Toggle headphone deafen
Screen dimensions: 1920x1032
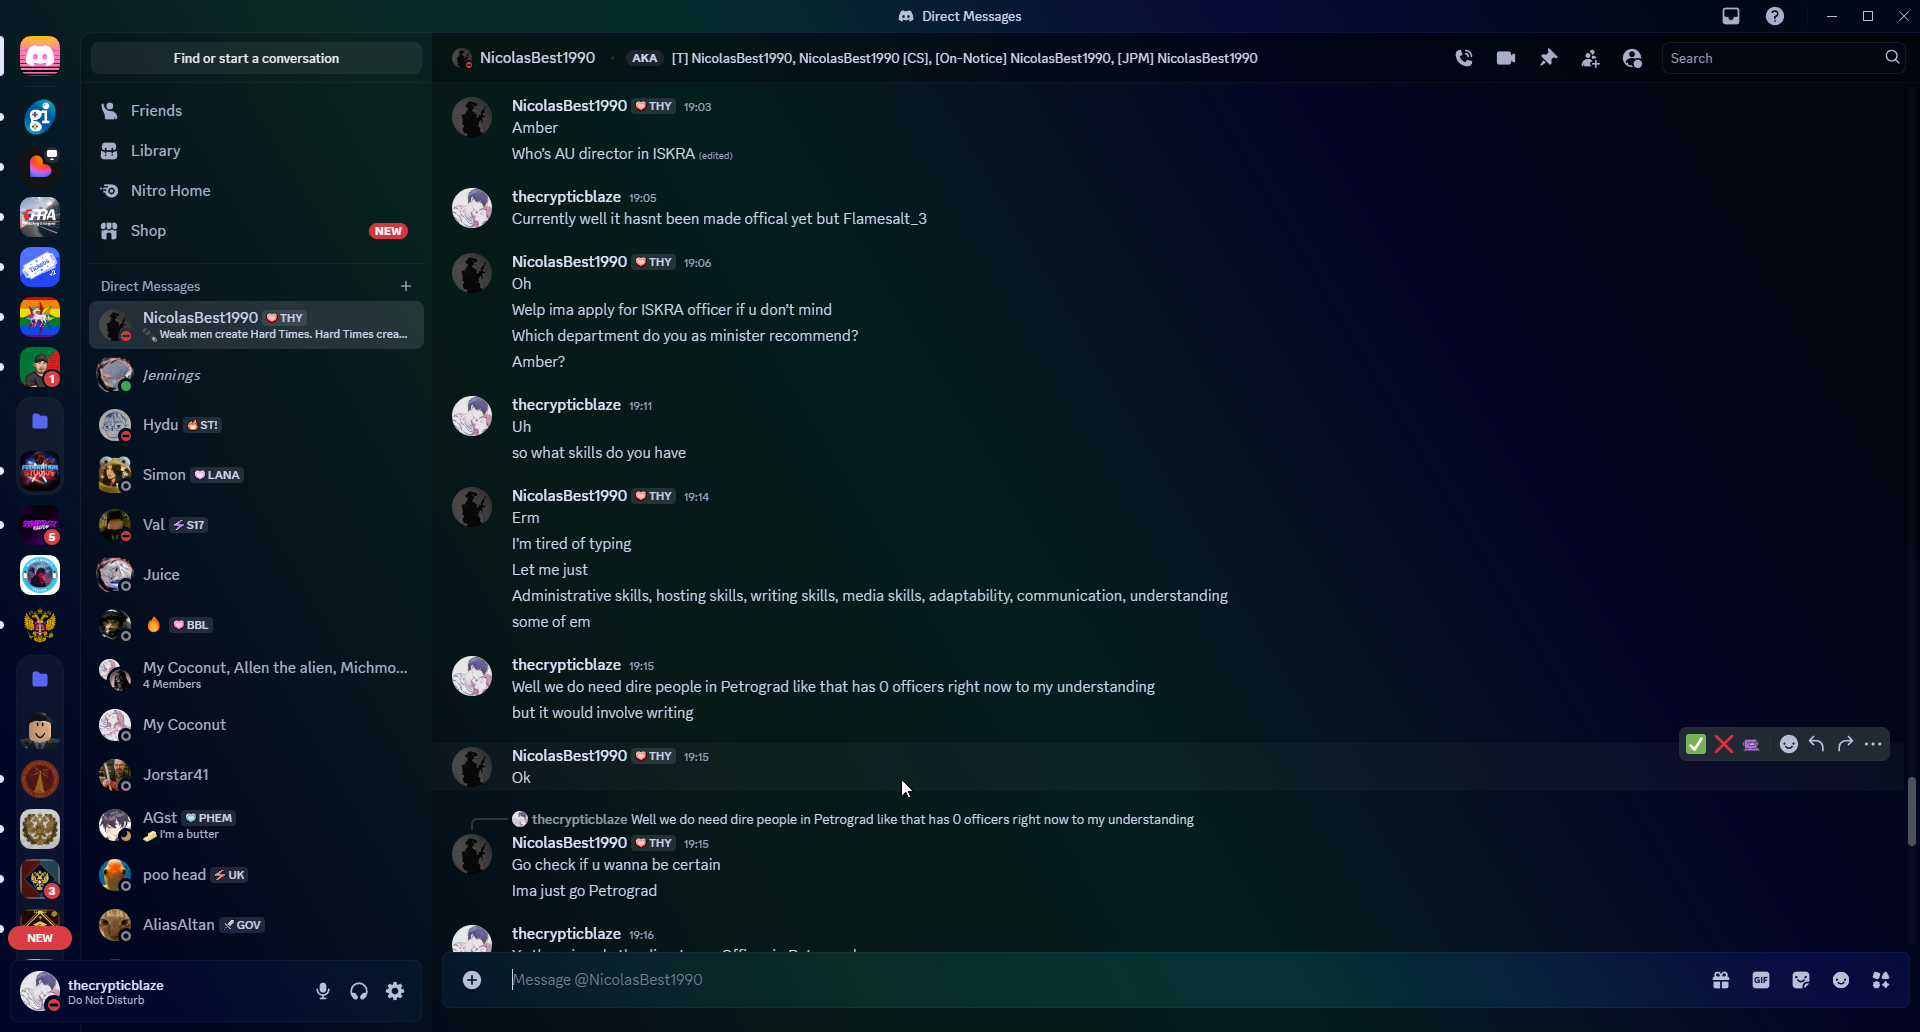tap(359, 991)
